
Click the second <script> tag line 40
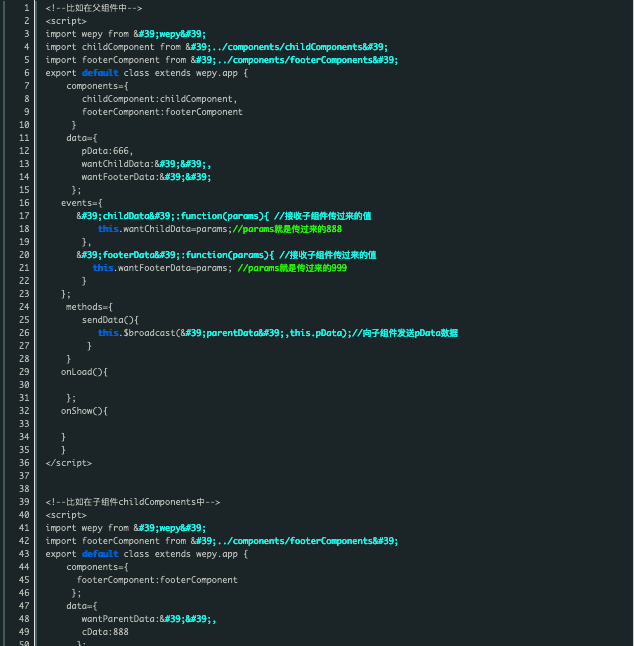pyautogui.click(x=66, y=515)
